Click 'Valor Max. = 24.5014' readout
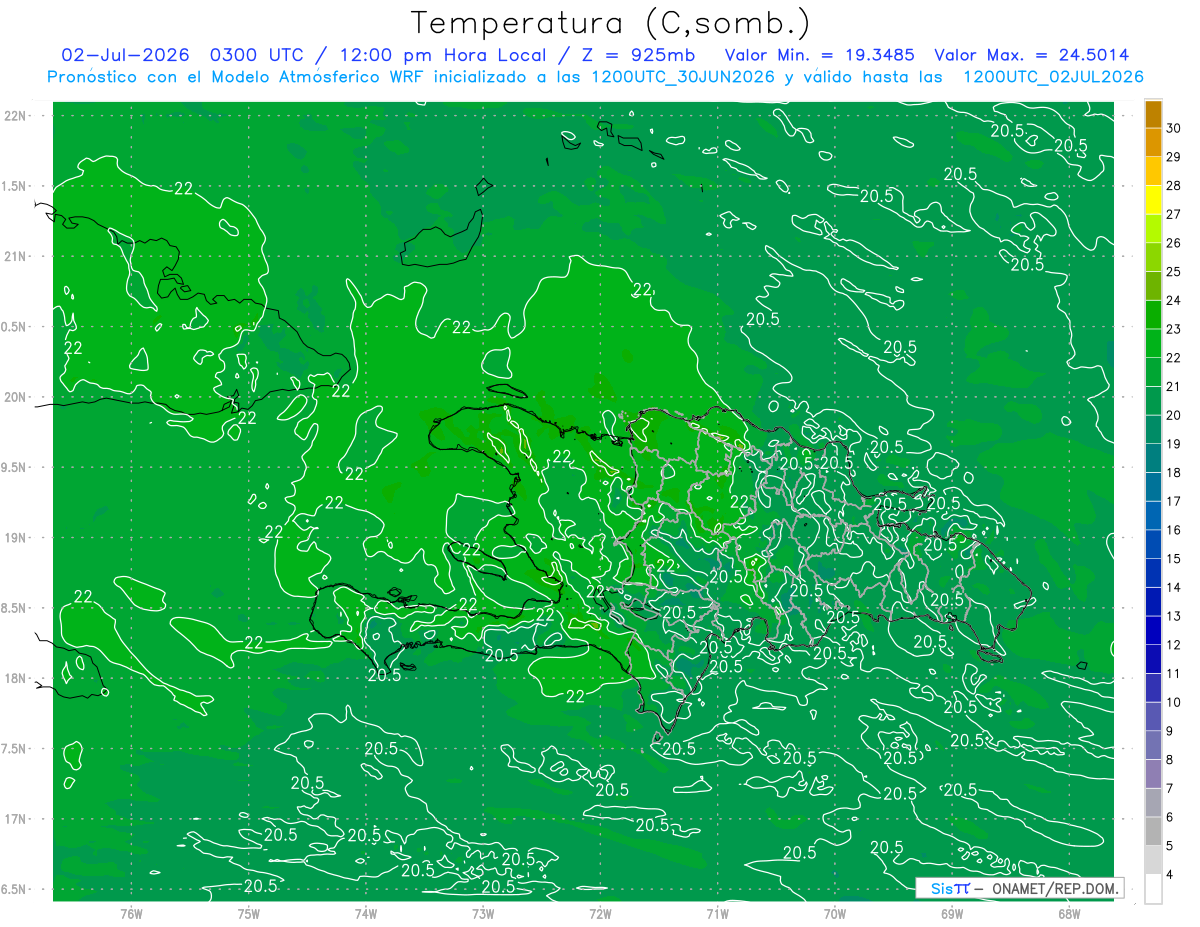The image size is (1200, 927). 1032,55
